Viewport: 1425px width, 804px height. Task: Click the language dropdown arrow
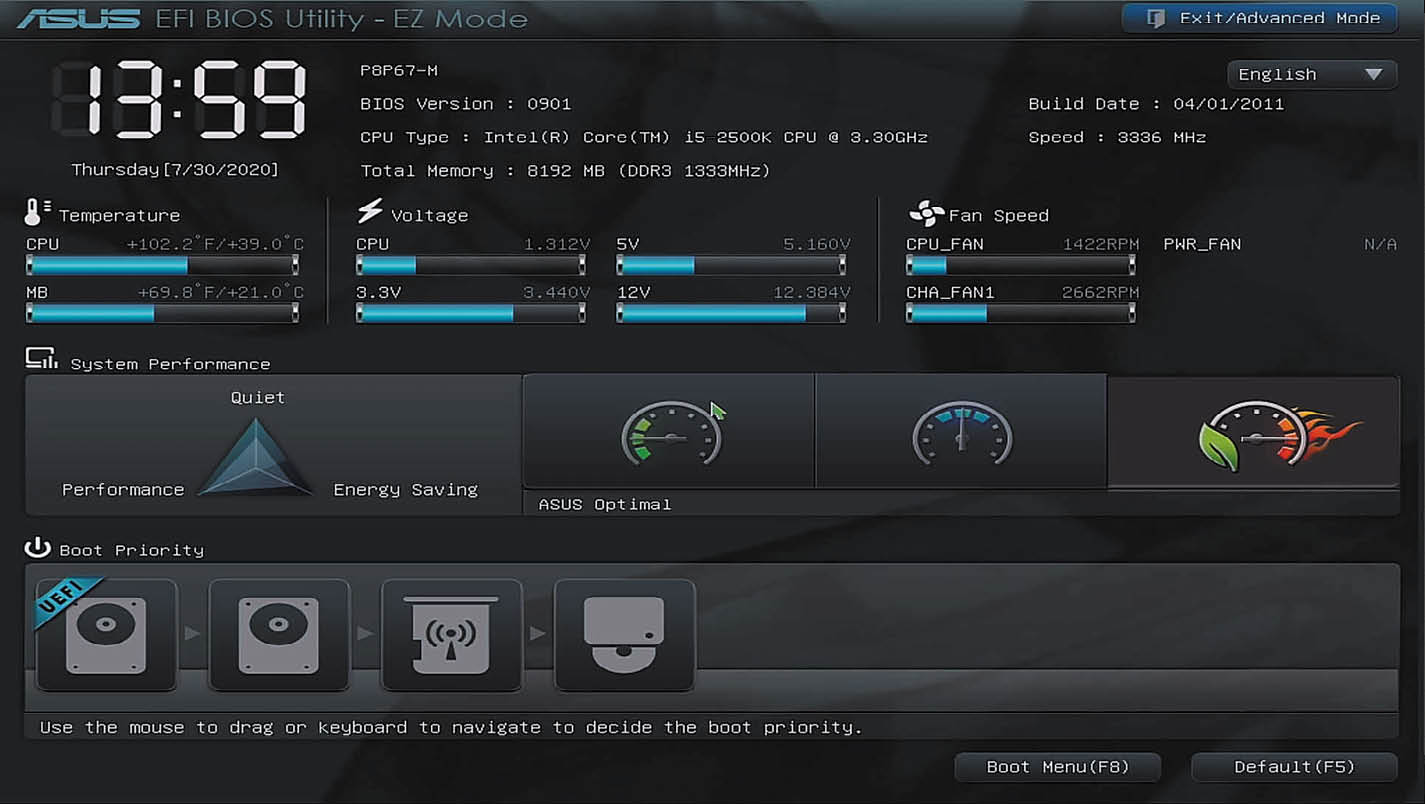(1373, 74)
